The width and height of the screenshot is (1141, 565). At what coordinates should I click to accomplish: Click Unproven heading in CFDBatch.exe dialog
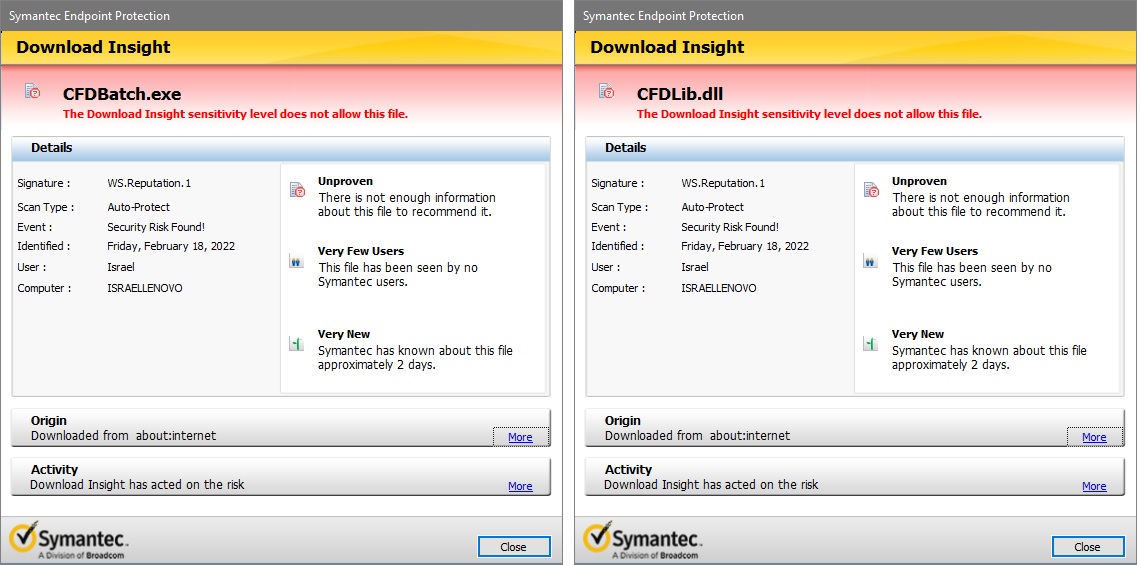coord(346,181)
